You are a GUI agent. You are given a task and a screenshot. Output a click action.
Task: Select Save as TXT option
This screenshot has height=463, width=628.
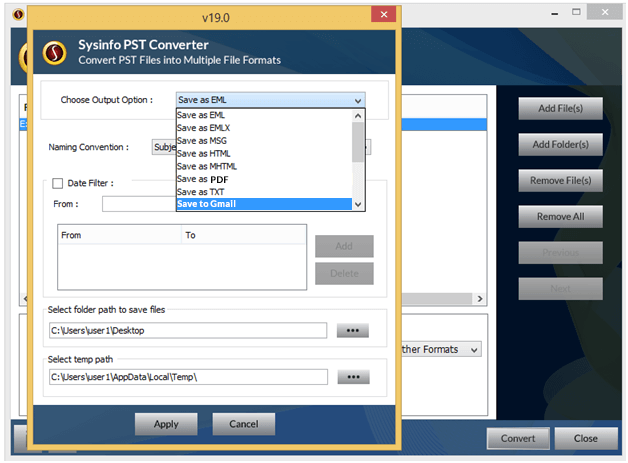coord(264,192)
